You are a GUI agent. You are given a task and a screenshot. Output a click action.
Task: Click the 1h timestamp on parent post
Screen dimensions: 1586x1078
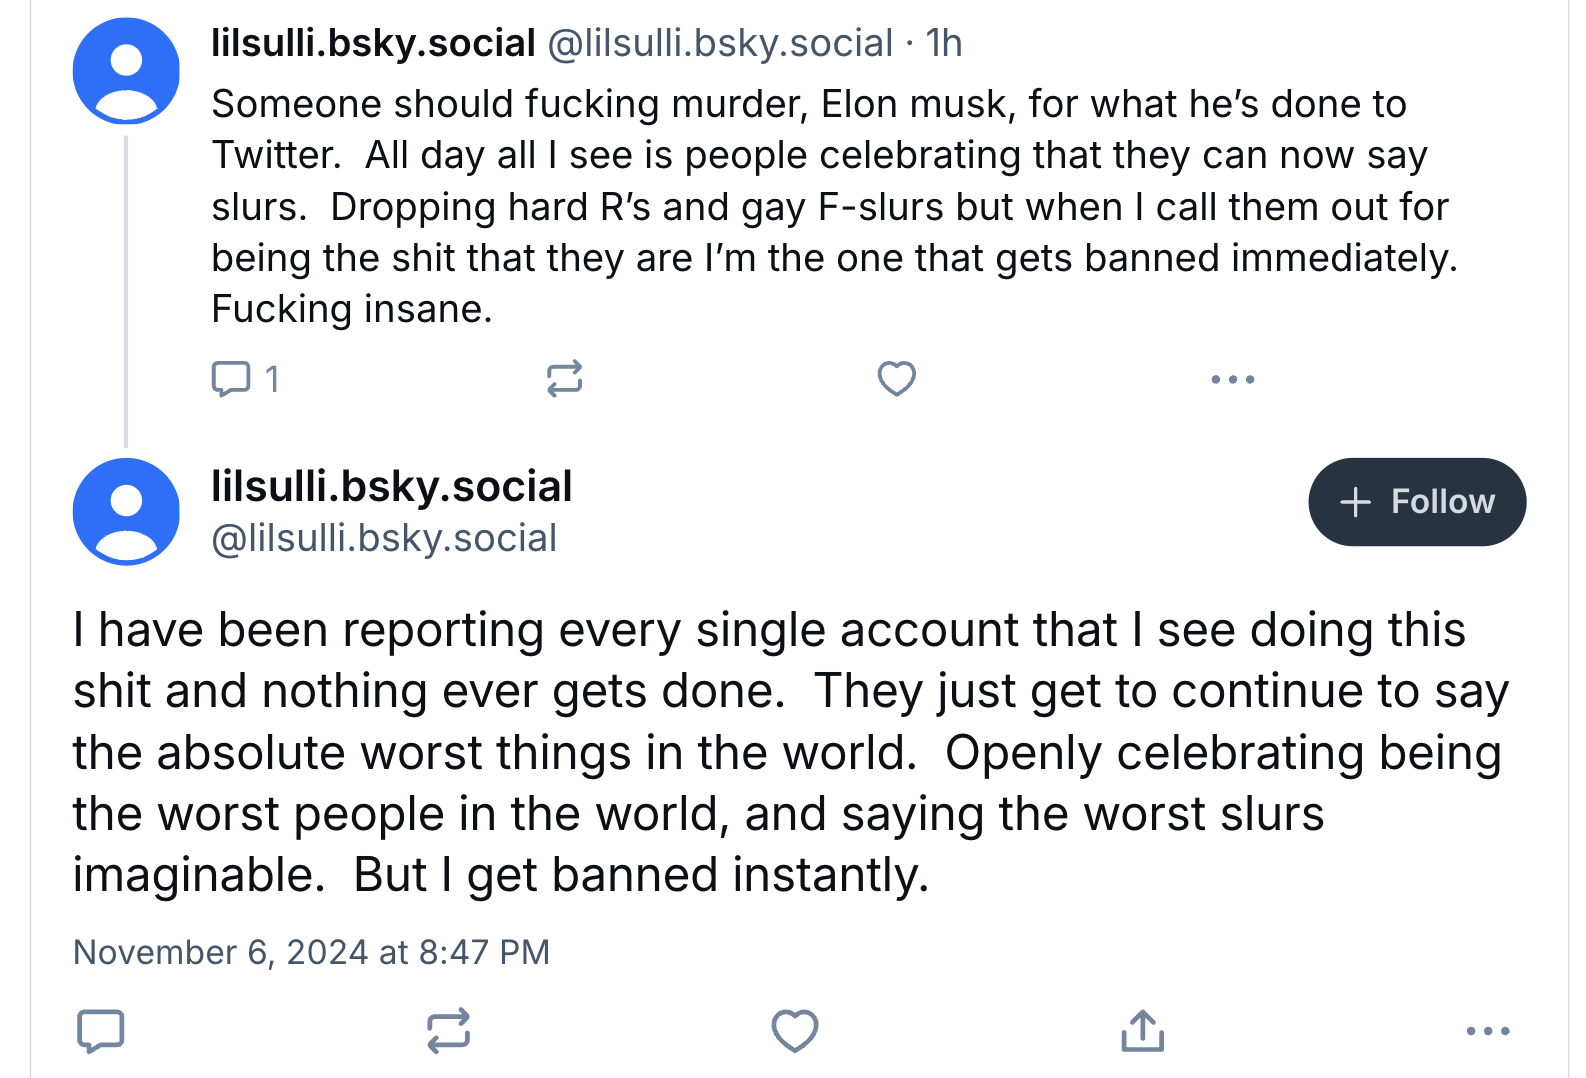tap(943, 43)
